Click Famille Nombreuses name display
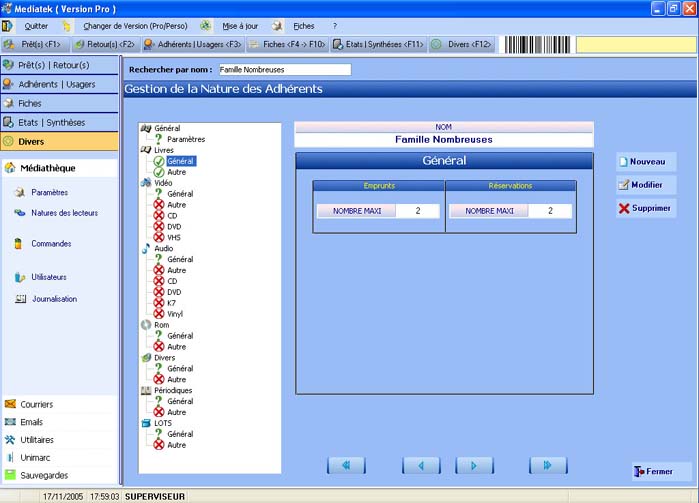 pyautogui.click(x=444, y=140)
